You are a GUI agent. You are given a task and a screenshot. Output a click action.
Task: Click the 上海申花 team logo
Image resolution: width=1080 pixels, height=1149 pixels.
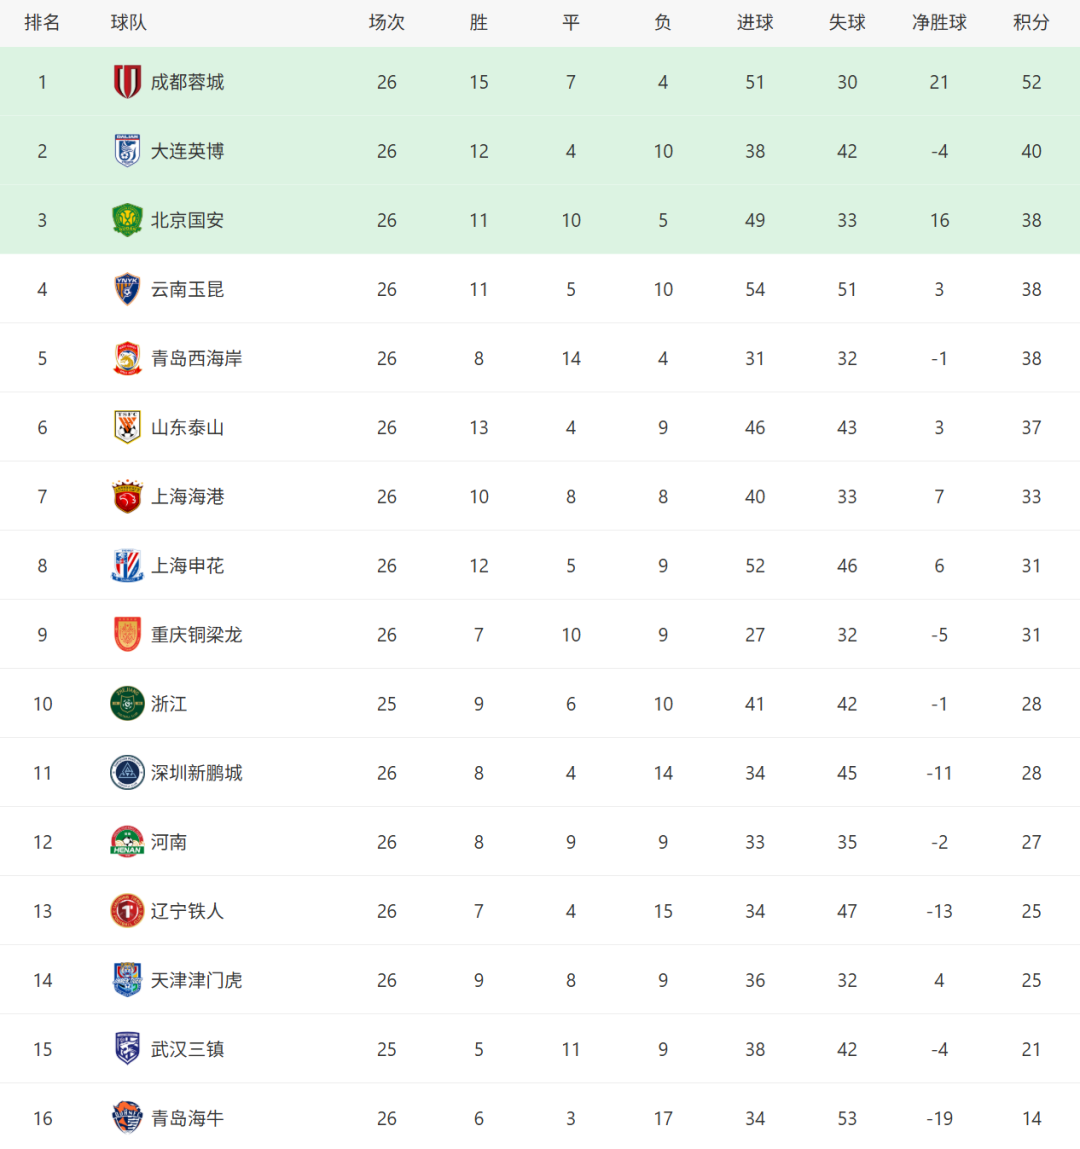127,566
